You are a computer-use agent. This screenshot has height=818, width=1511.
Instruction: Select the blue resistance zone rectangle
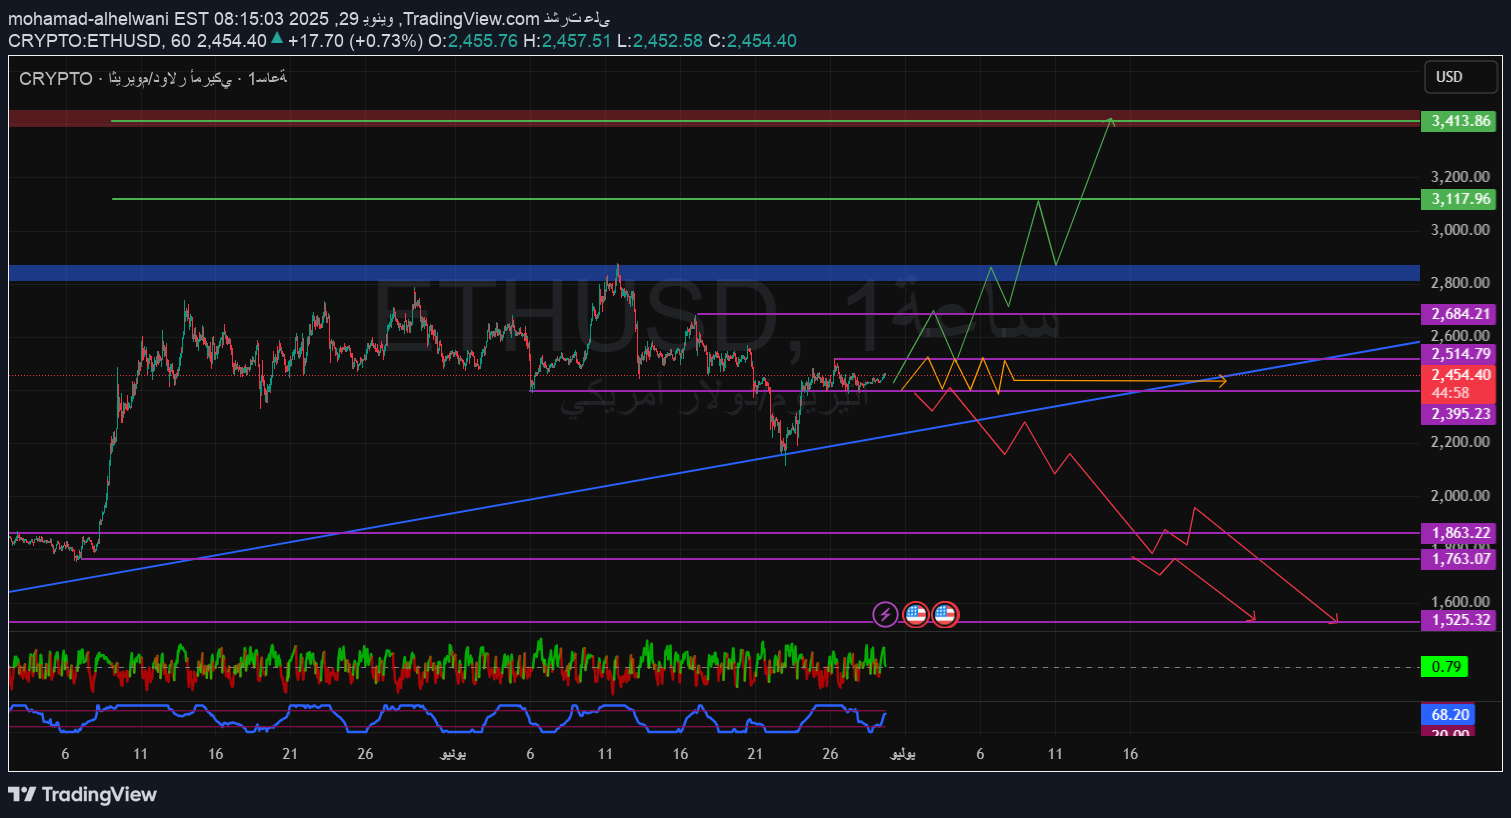coord(714,273)
